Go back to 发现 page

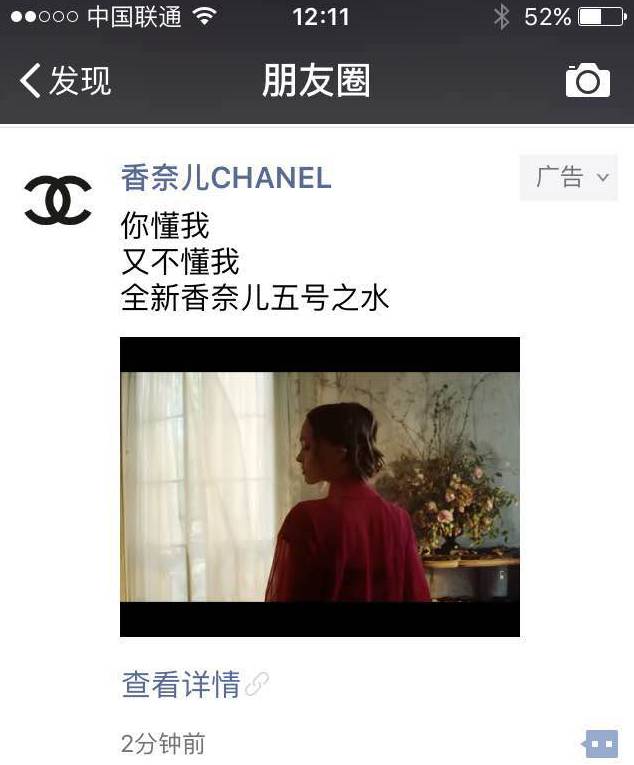click(x=66, y=81)
